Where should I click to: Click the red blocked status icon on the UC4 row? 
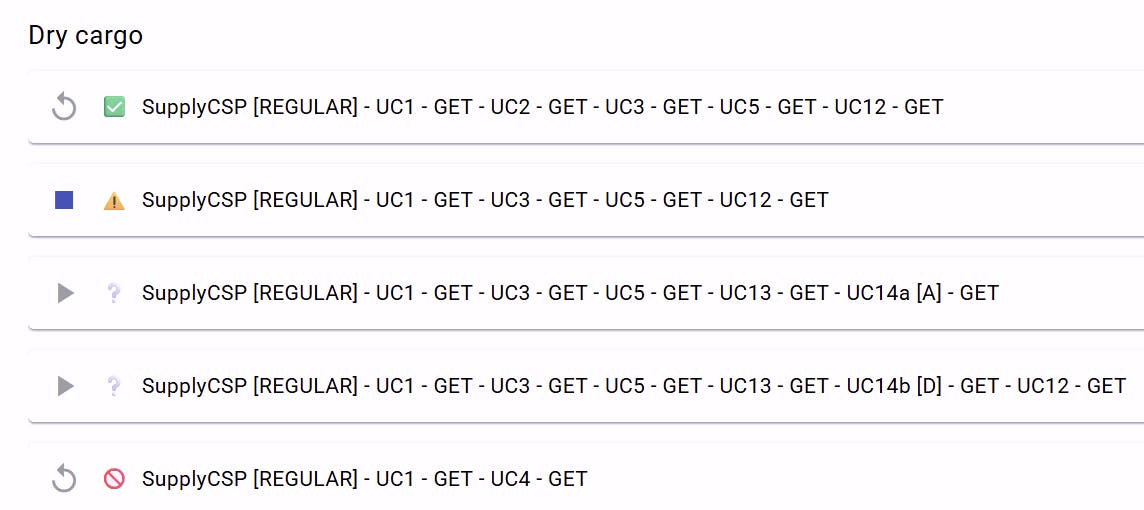click(115, 479)
